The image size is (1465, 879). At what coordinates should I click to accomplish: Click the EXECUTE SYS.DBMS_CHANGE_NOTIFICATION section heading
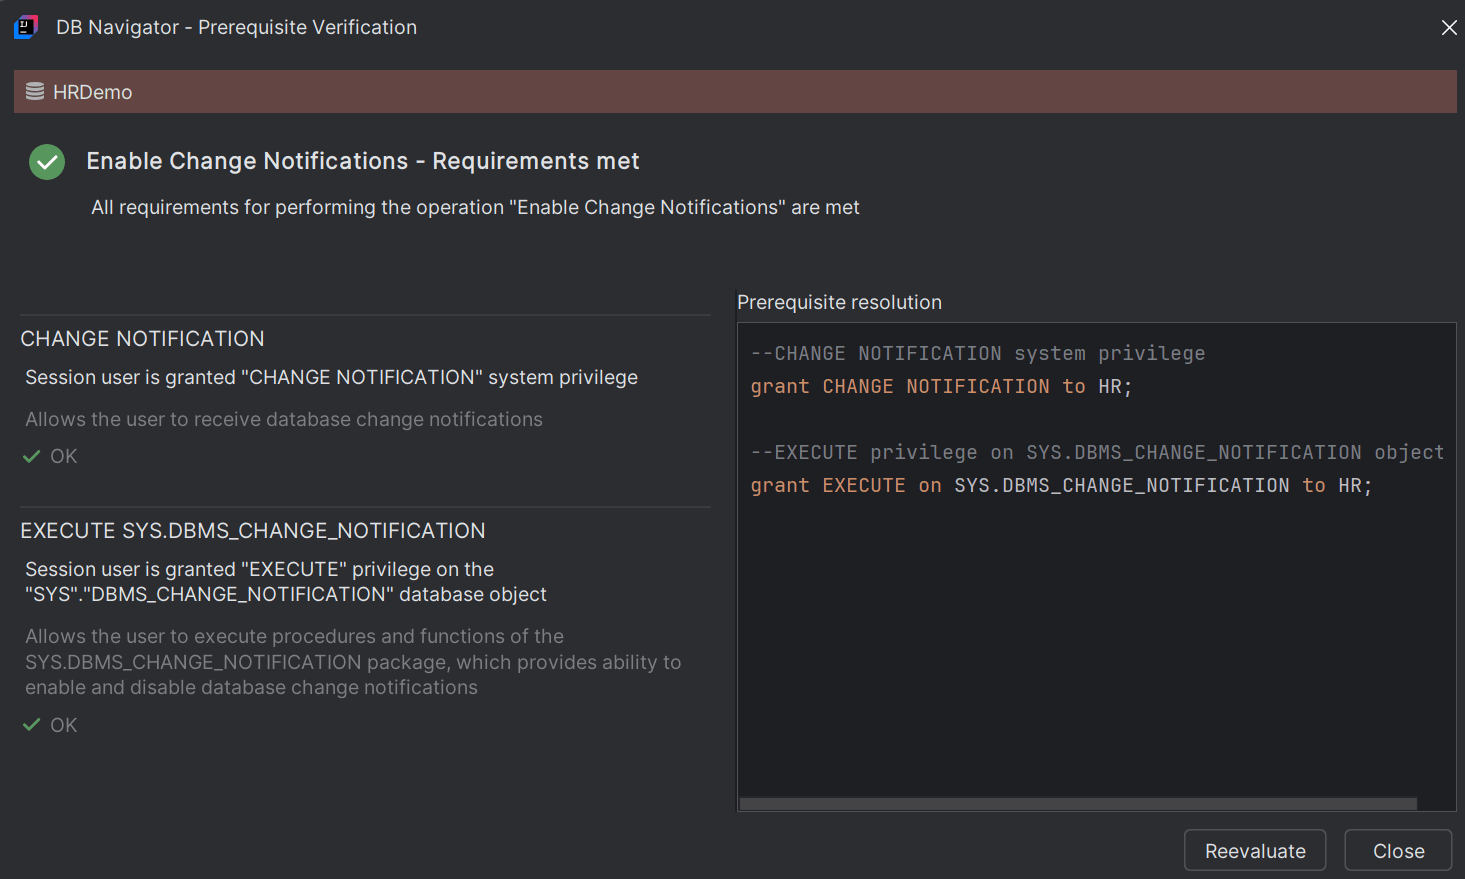pos(254,530)
